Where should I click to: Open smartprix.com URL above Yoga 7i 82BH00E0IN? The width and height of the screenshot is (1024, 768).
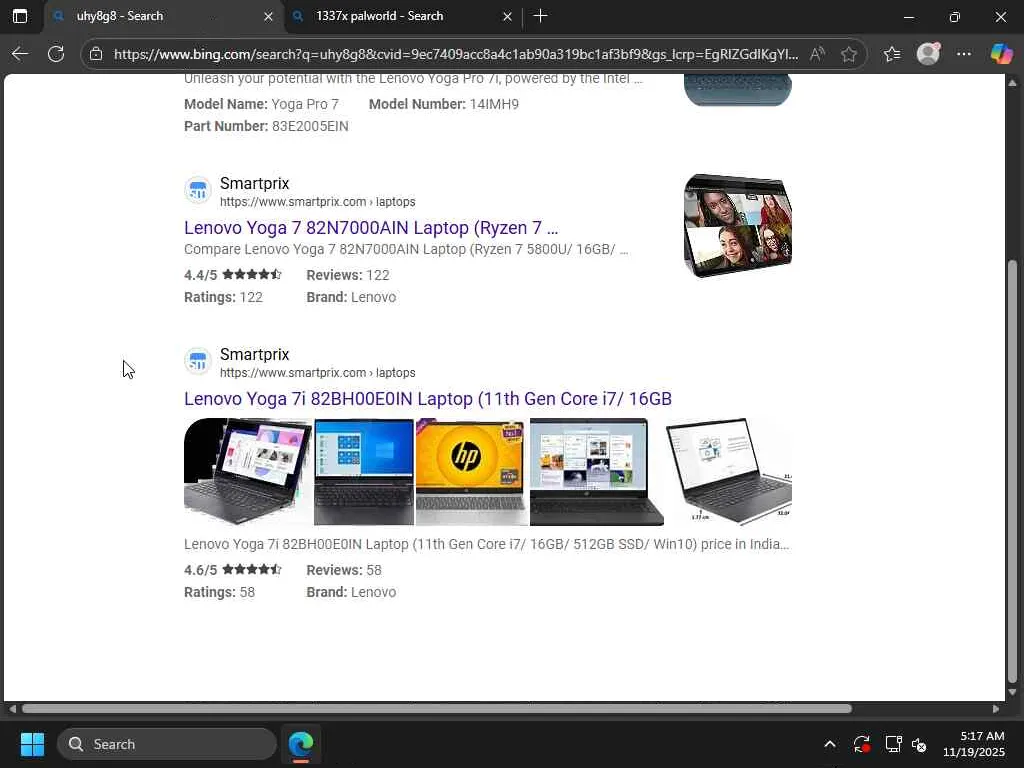[317, 373]
